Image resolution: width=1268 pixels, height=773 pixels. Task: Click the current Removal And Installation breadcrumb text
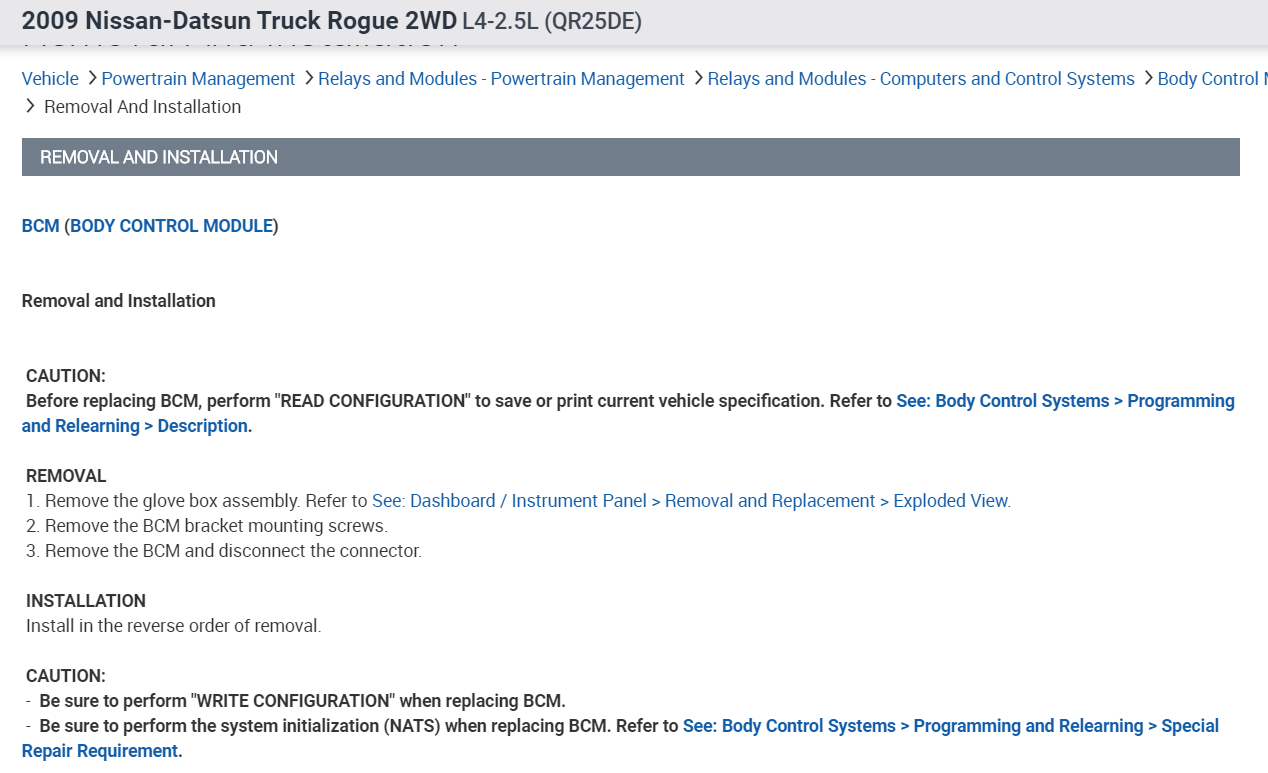(143, 107)
